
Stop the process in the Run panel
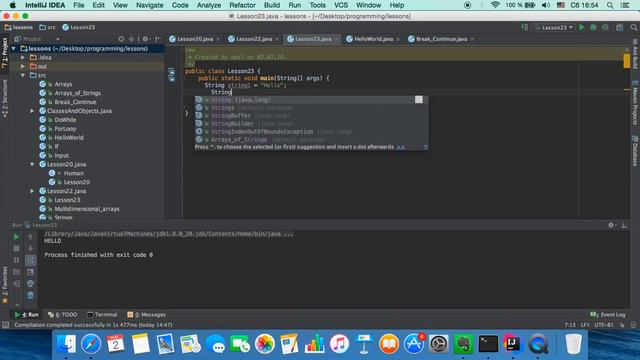(16, 248)
